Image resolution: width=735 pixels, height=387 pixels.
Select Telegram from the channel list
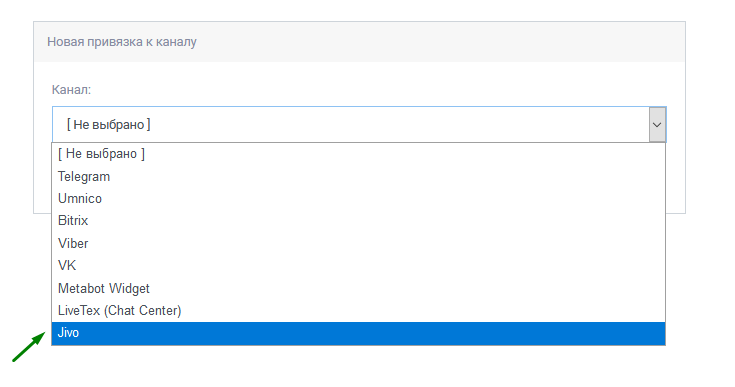[358, 177]
